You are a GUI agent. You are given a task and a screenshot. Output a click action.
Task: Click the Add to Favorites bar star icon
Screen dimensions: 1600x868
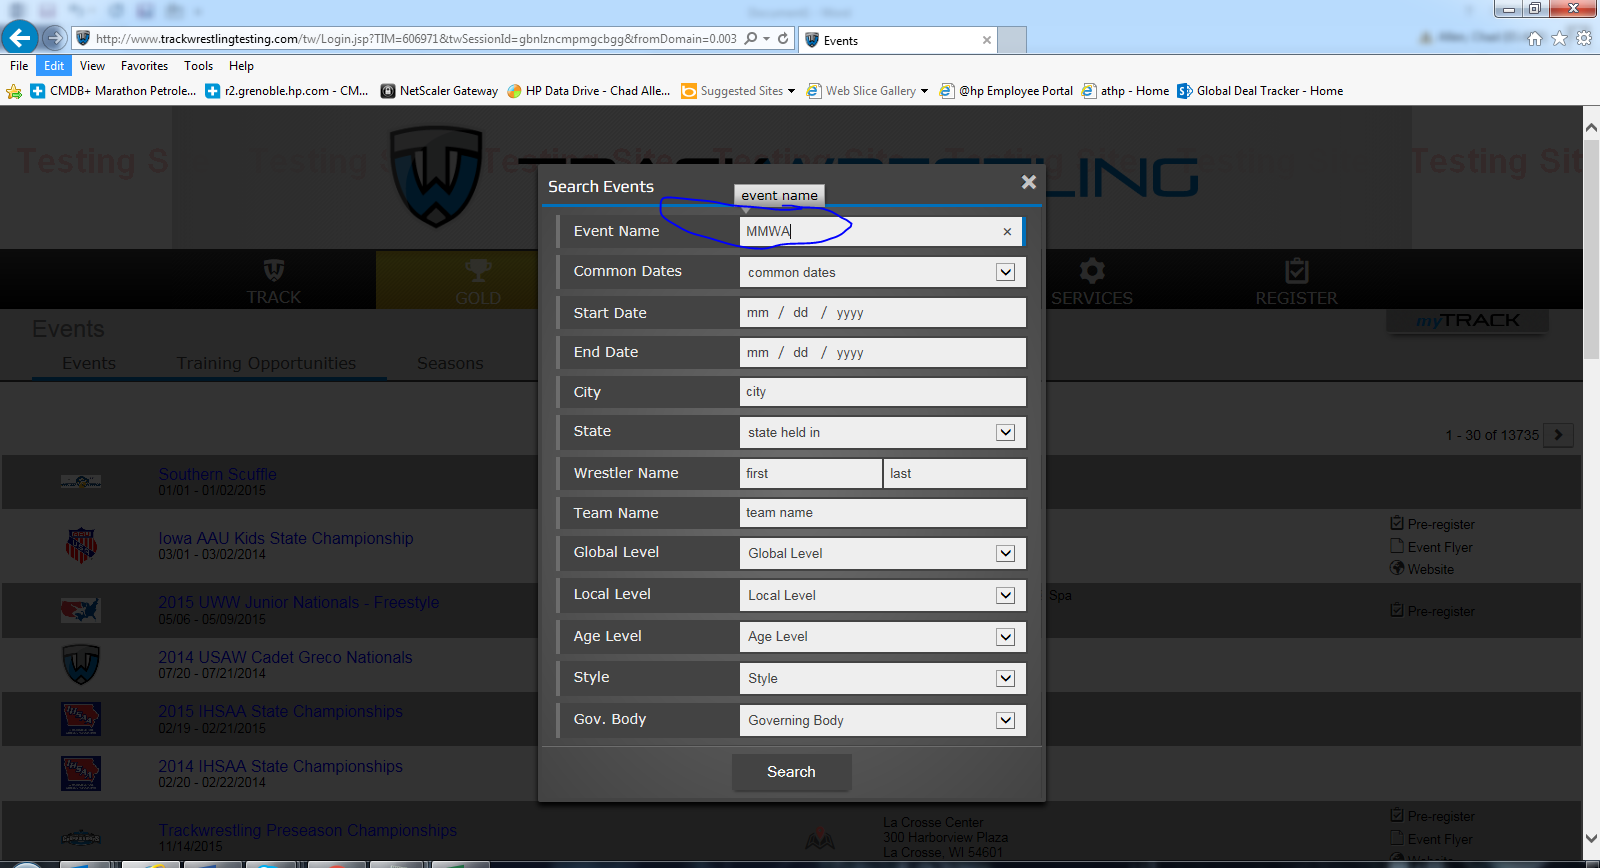[x=14, y=91]
